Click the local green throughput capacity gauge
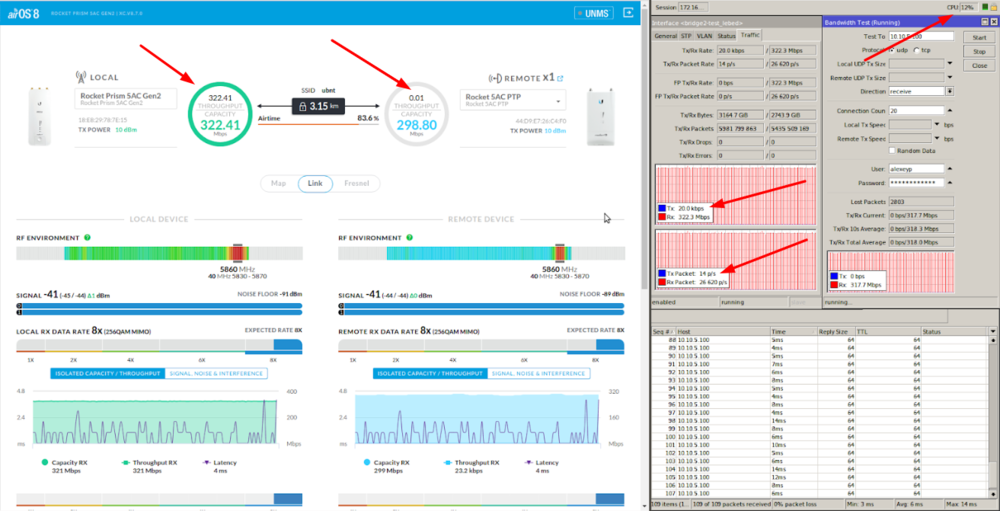 (x=219, y=114)
